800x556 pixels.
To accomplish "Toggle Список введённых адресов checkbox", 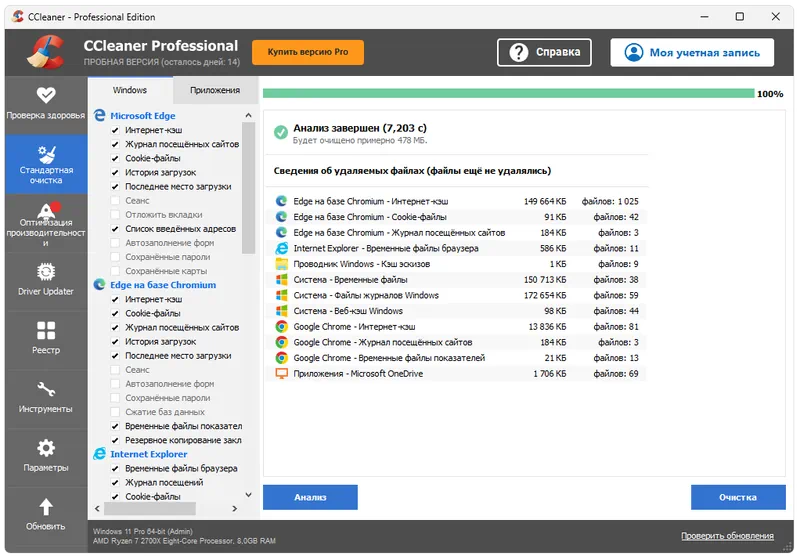I will click(x=115, y=229).
